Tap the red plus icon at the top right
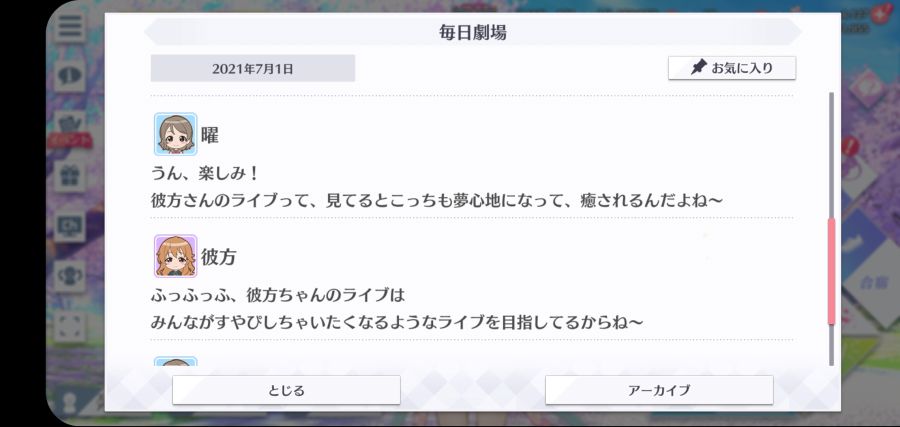 point(877,15)
